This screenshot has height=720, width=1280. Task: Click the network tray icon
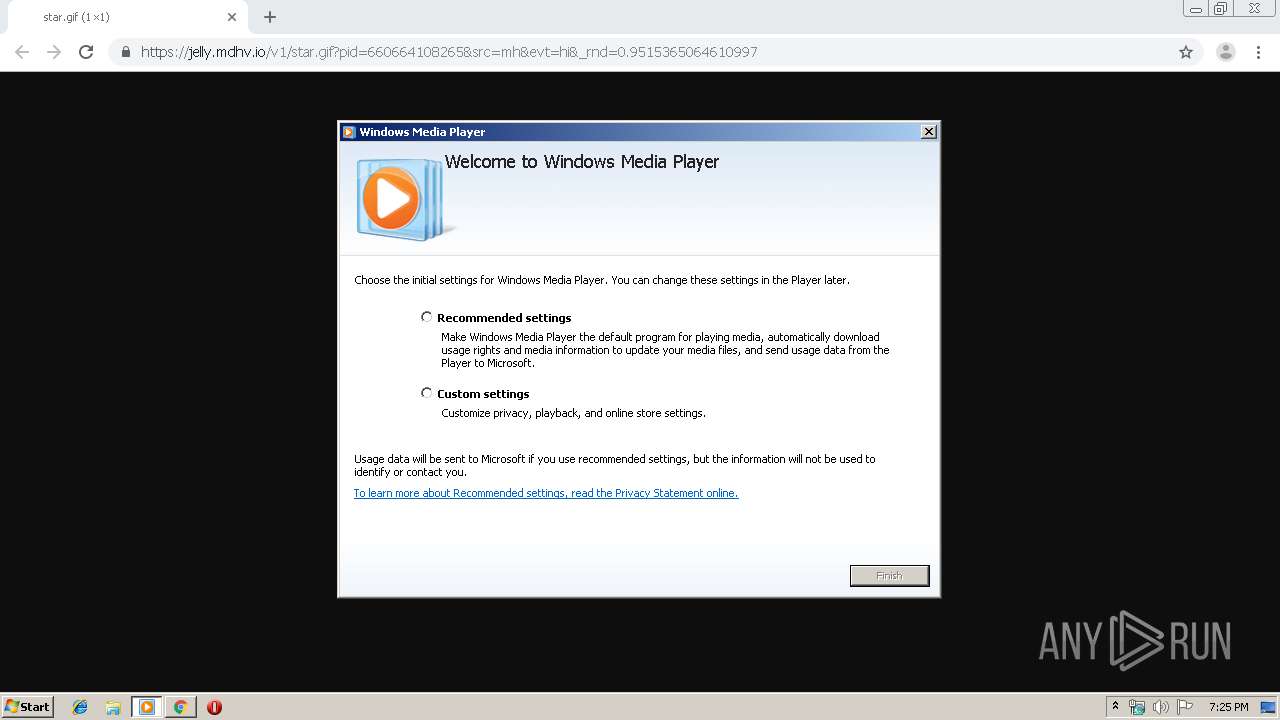point(1137,707)
